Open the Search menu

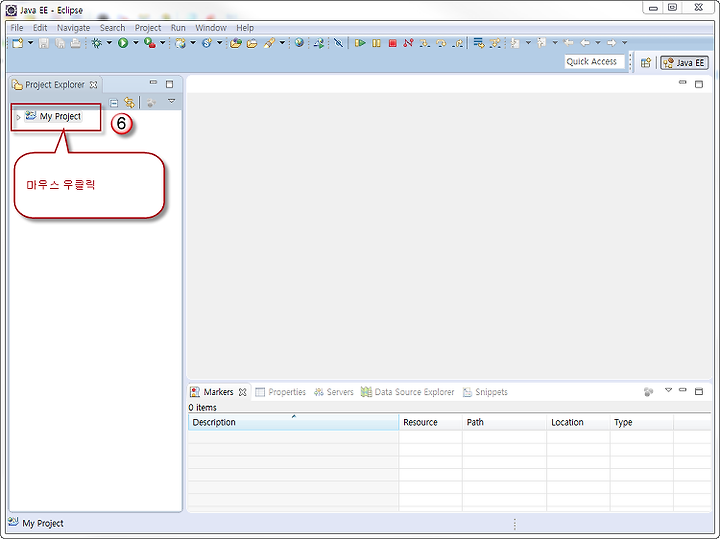(112, 28)
